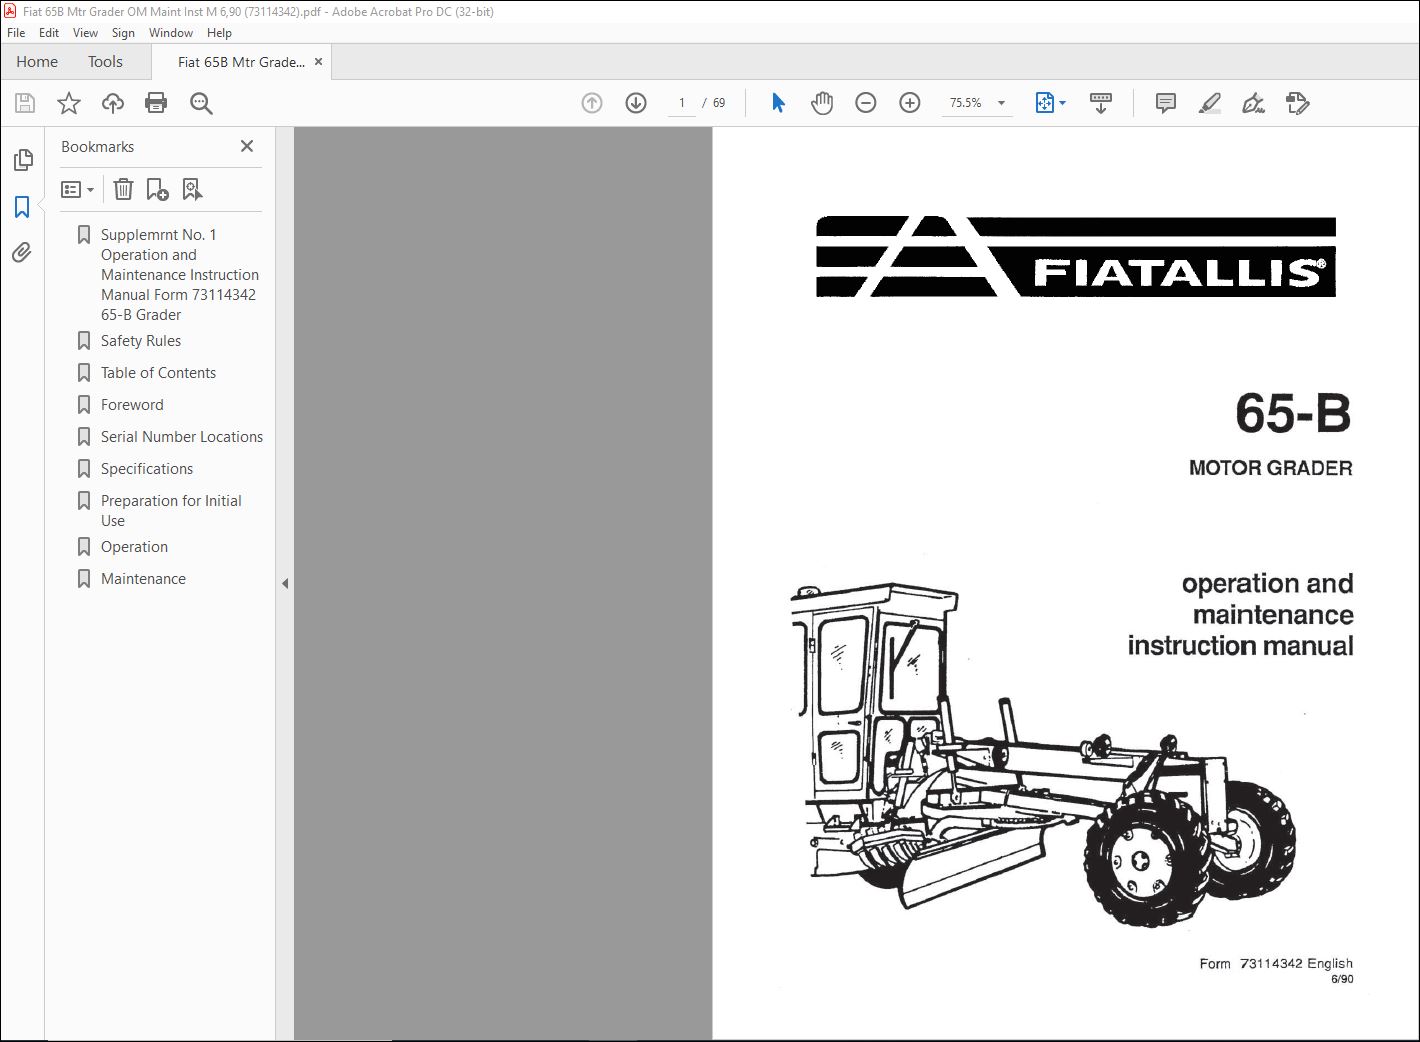Open the Sign document tool
The image size is (1420, 1042).
pos(1253,103)
